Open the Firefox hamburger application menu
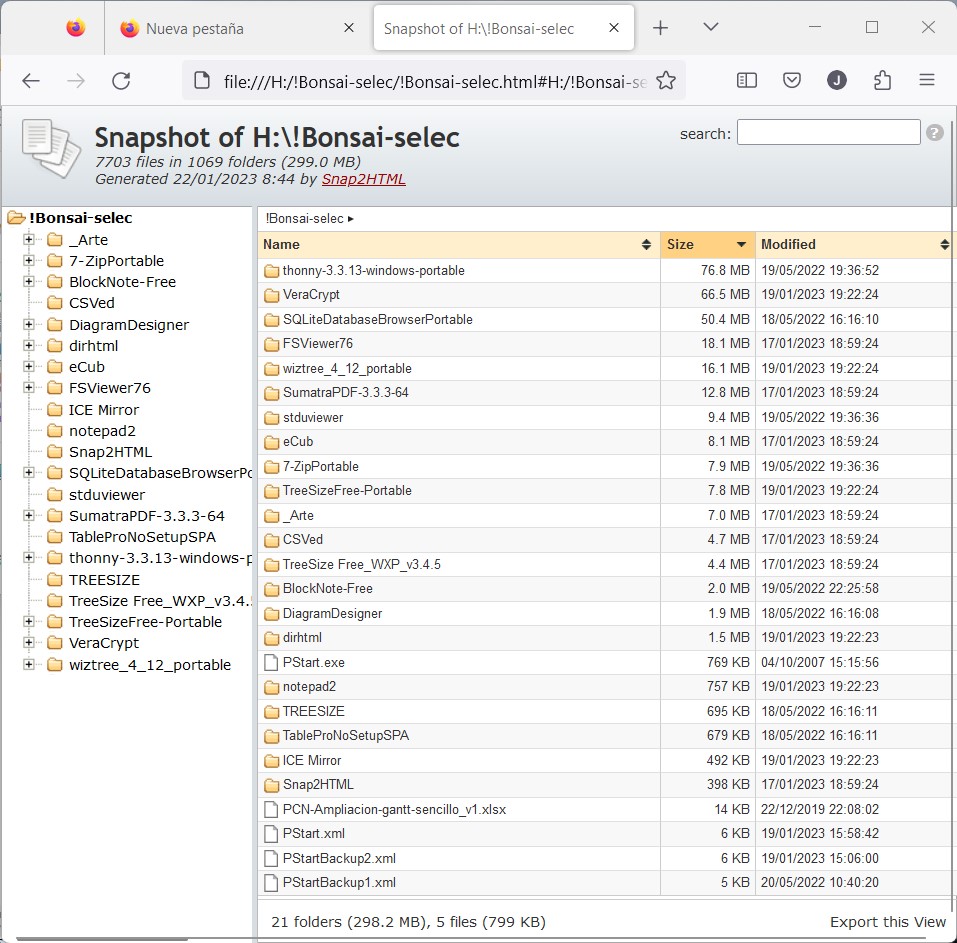 tap(927, 81)
